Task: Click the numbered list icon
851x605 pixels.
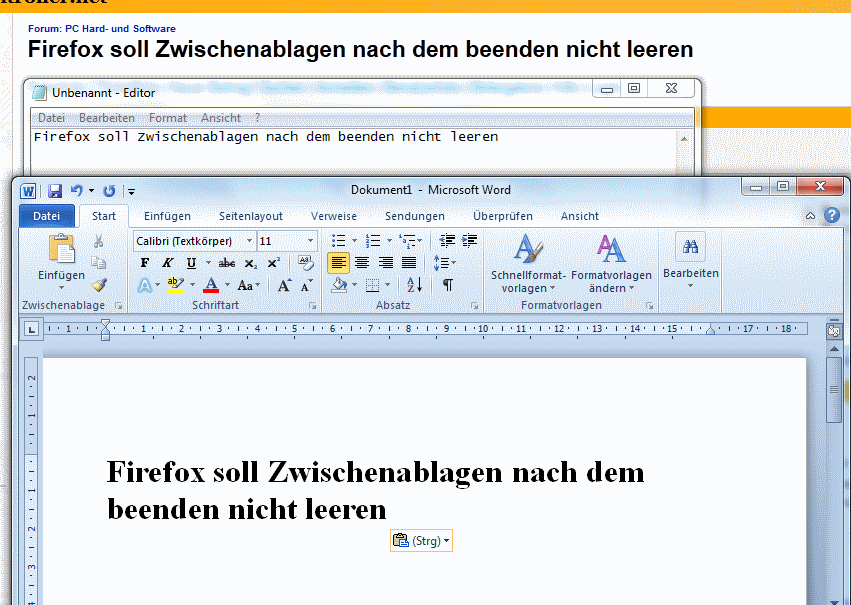Action: (373, 241)
